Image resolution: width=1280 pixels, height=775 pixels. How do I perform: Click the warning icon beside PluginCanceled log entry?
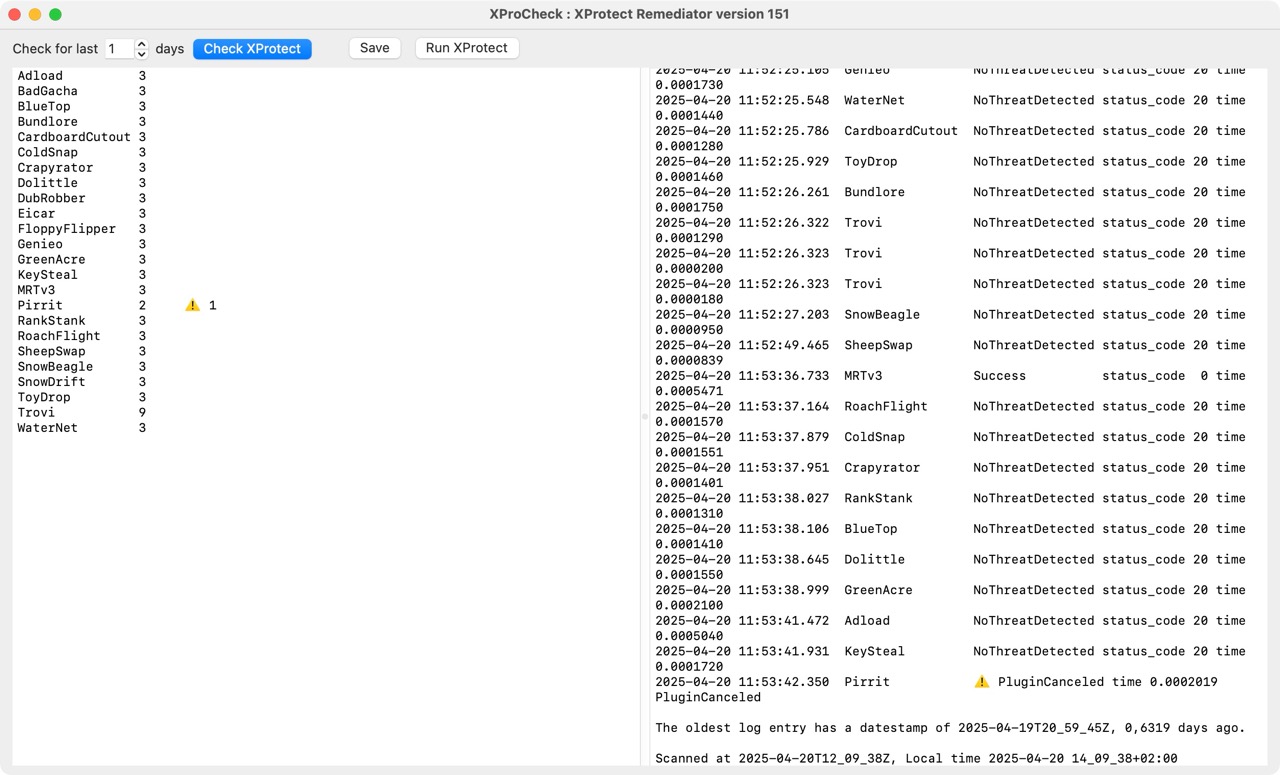pyautogui.click(x=982, y=682)
